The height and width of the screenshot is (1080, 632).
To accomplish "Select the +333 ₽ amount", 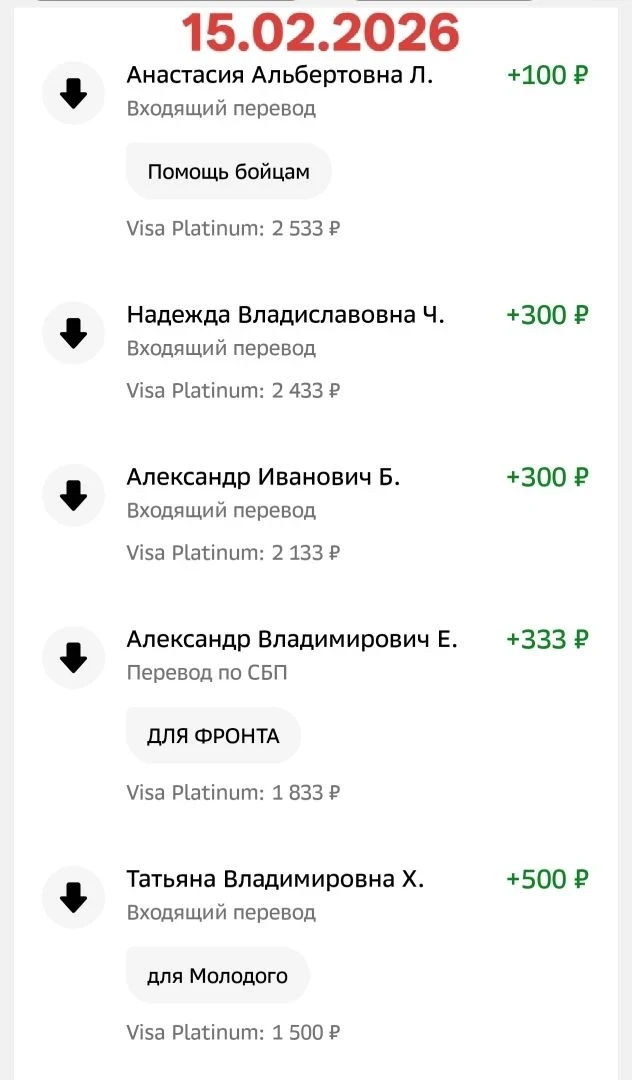I will (x=547, y=639).
